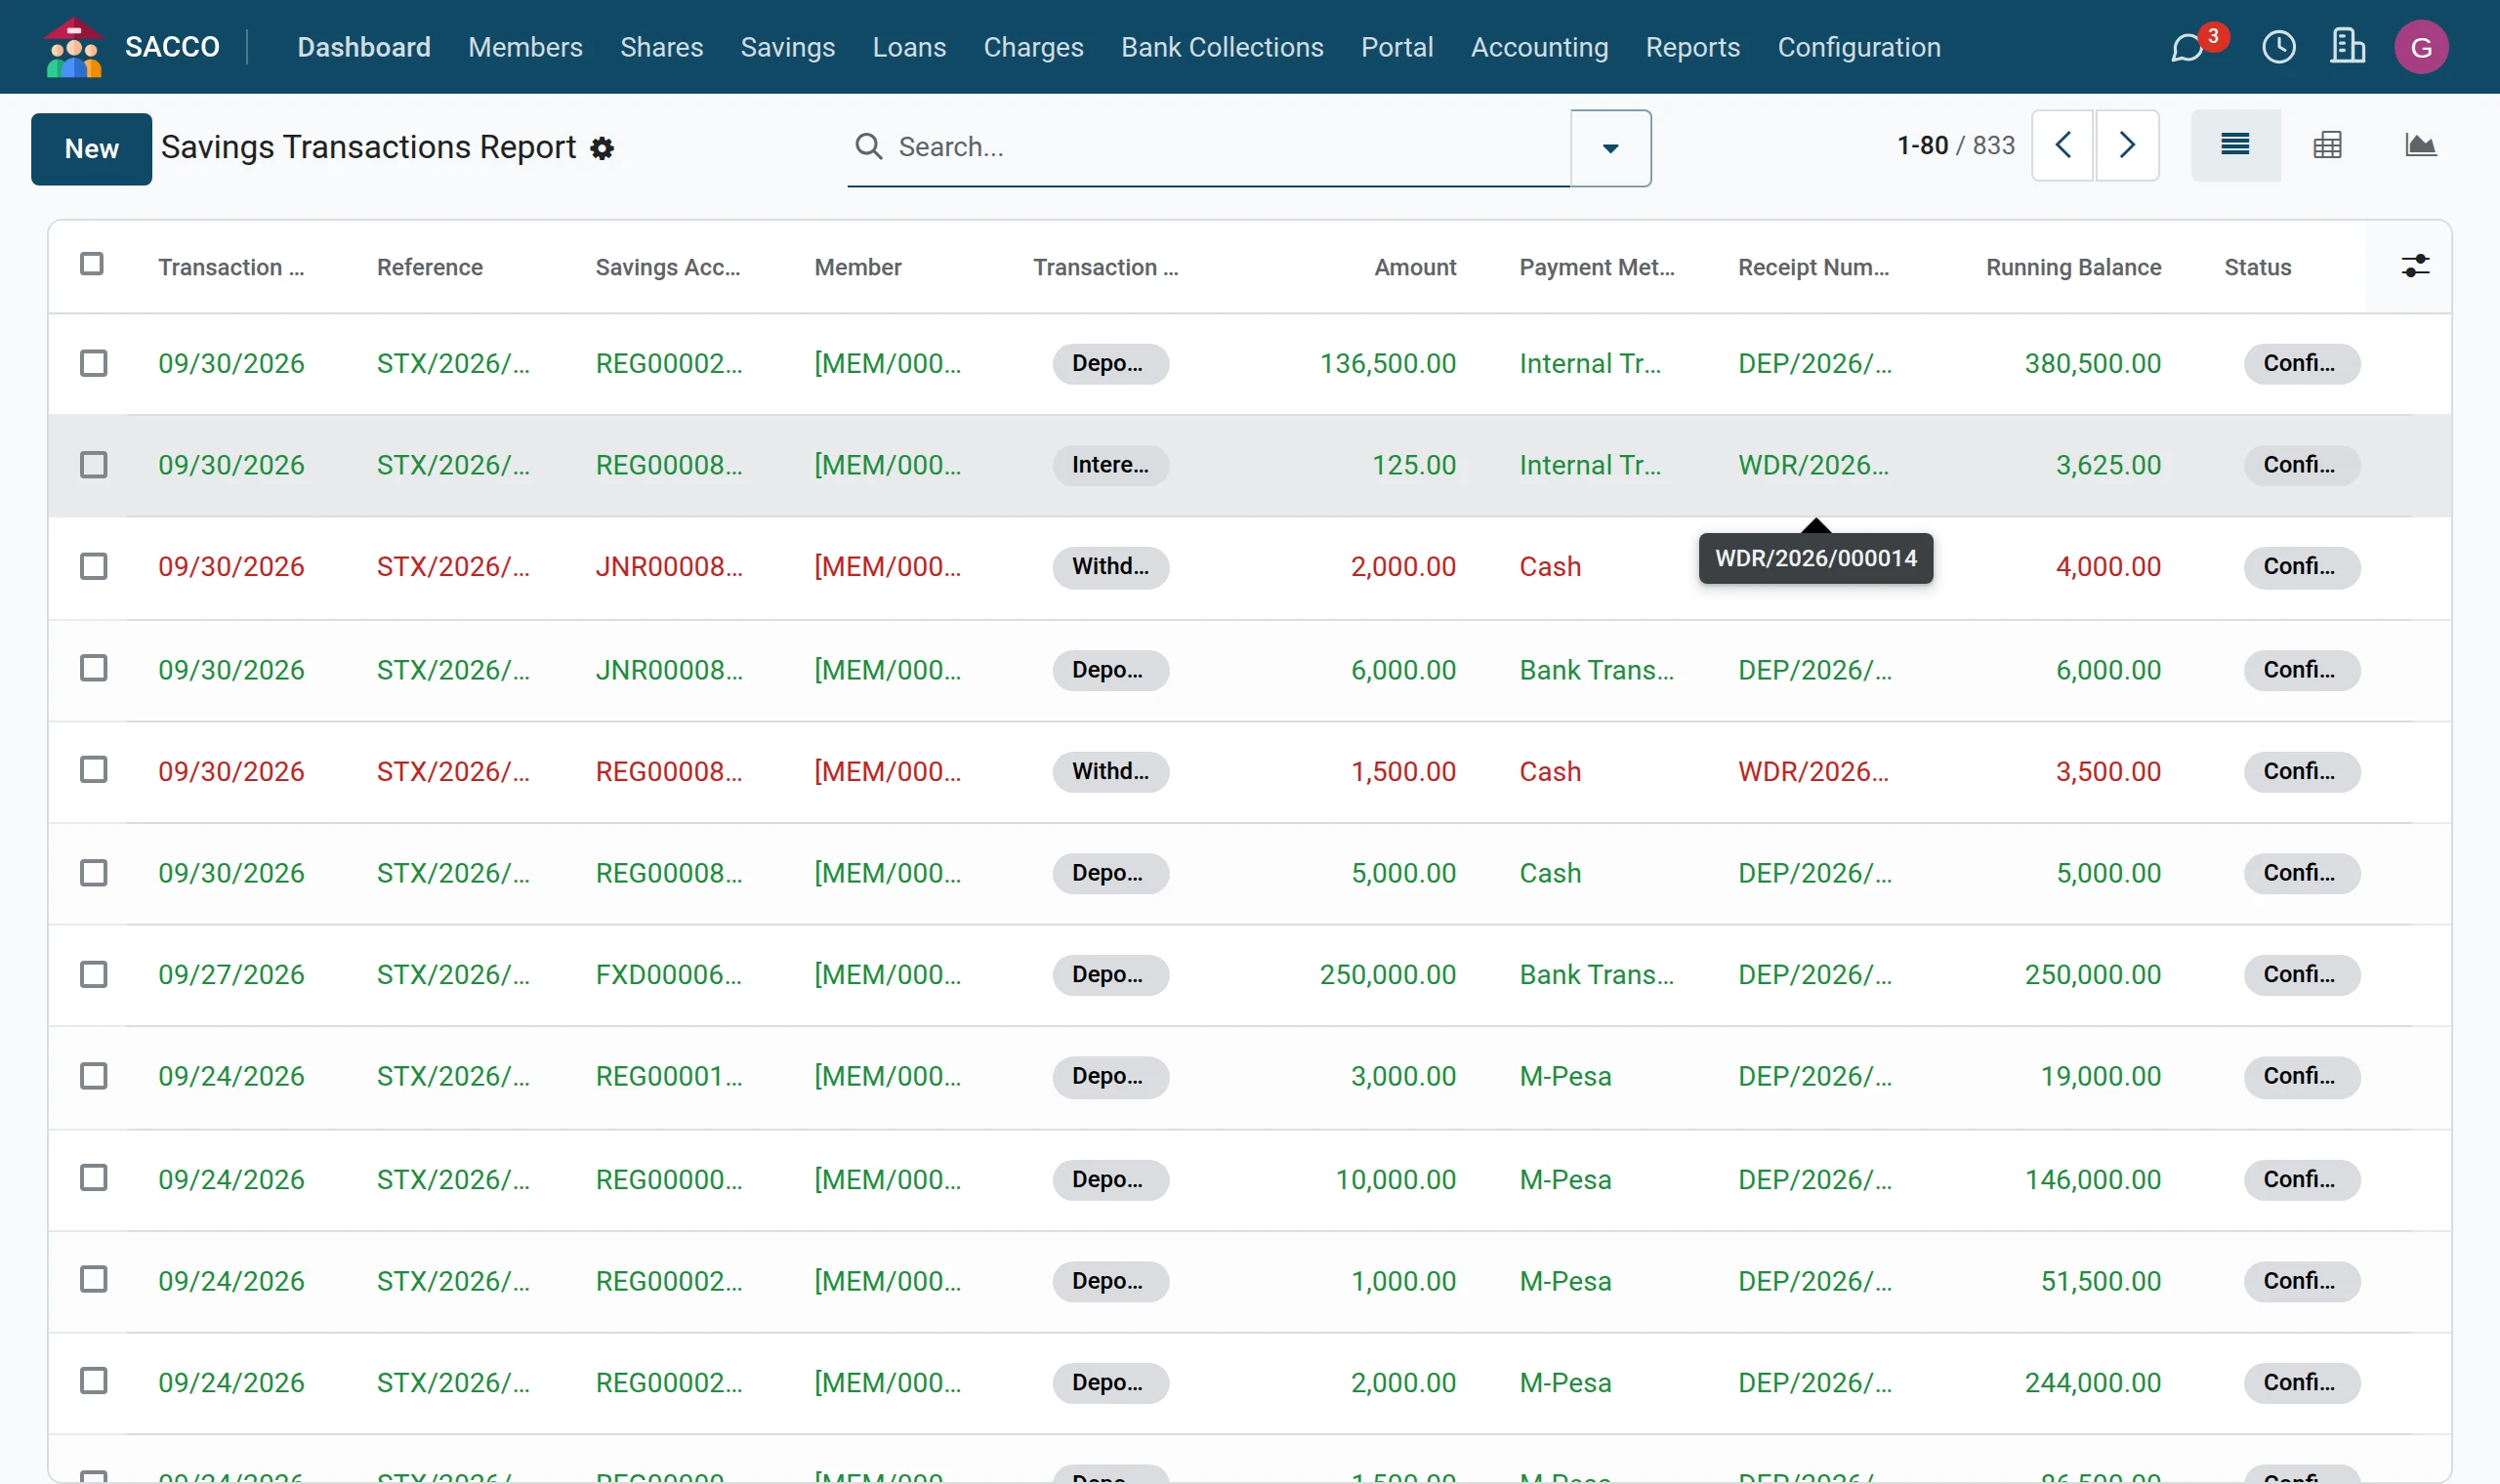Image resolution: width=2500 pixels, height=1484 pixels.
Task: Tick the select-all header checkbox
Action: coord(92,264)
